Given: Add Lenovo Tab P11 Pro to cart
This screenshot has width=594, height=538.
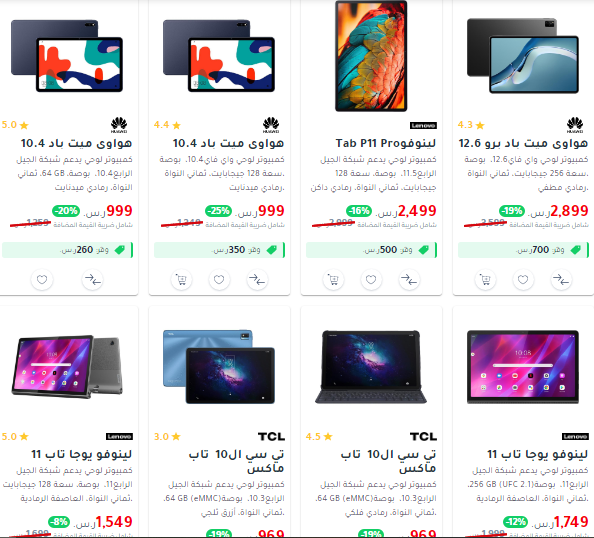Looking at the screenshot, I should click(333, 280).
